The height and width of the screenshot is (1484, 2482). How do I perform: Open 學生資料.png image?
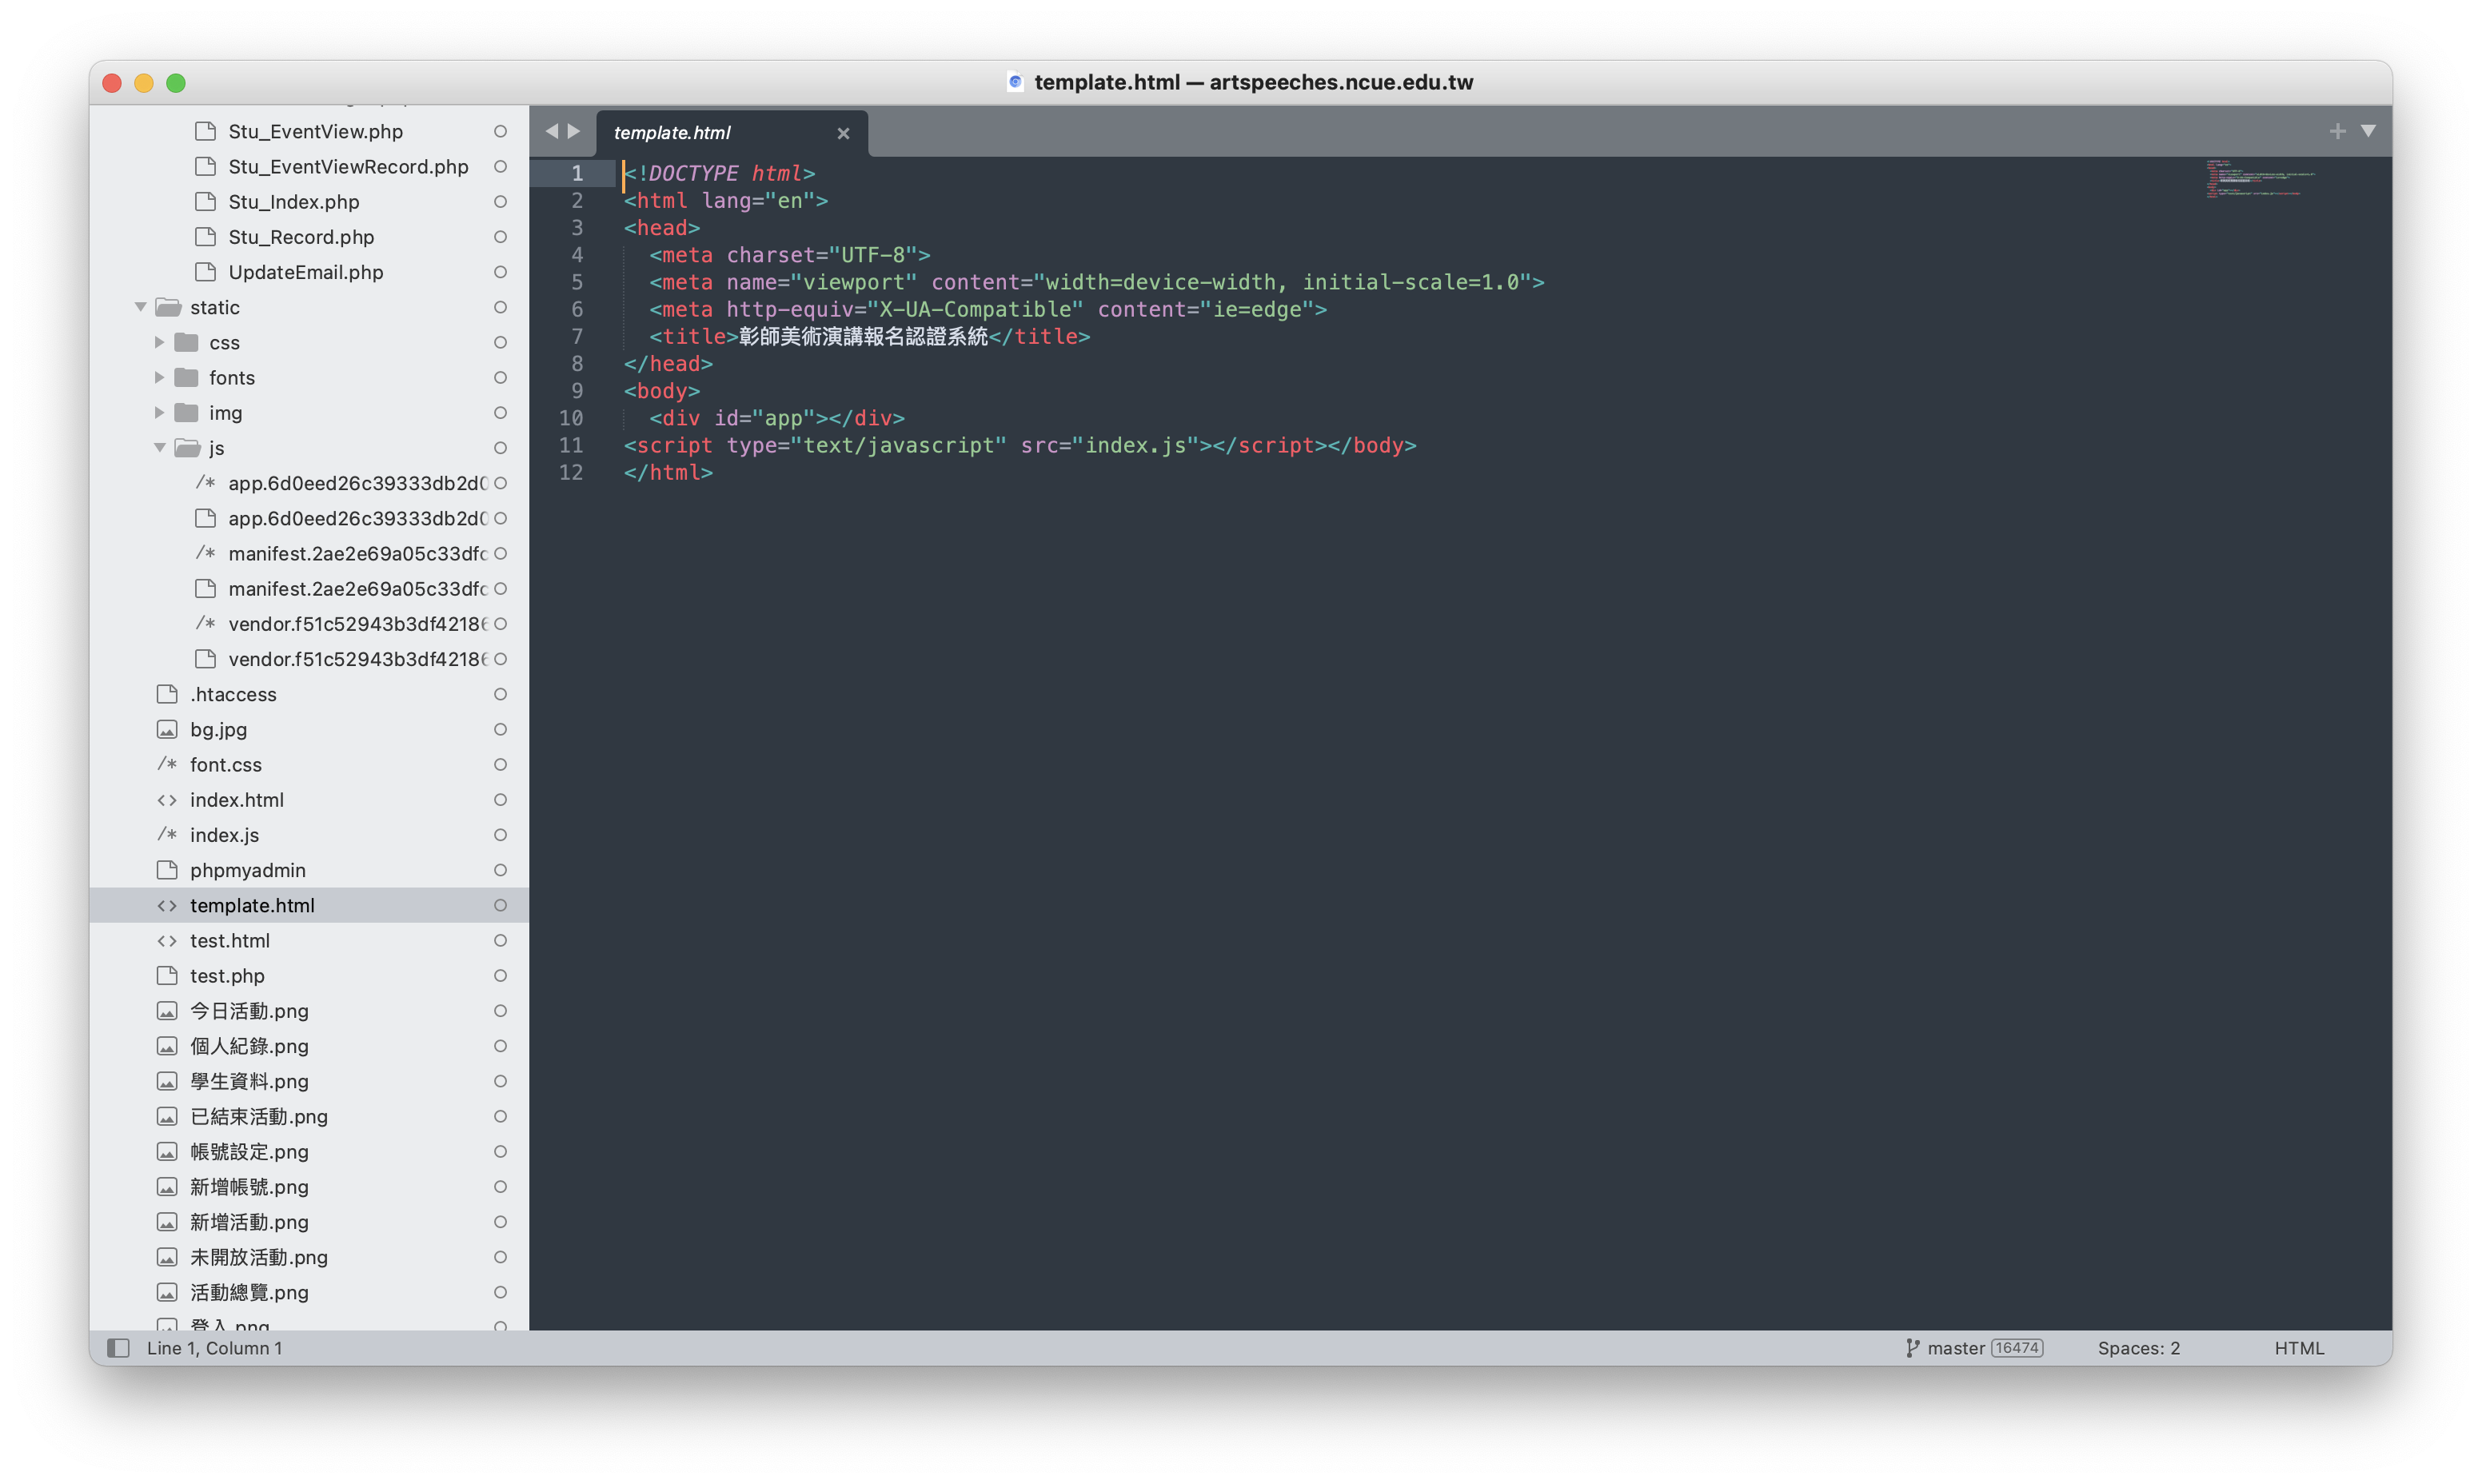pyautogui.click(x=249, y=1081)
